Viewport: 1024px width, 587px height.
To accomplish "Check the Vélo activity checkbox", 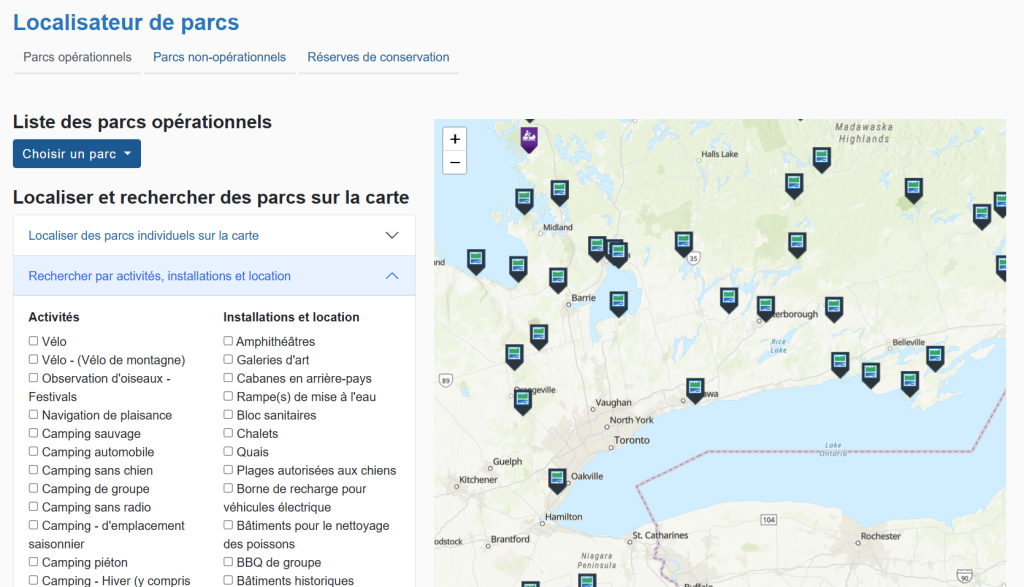I will [x=33, y=341].
